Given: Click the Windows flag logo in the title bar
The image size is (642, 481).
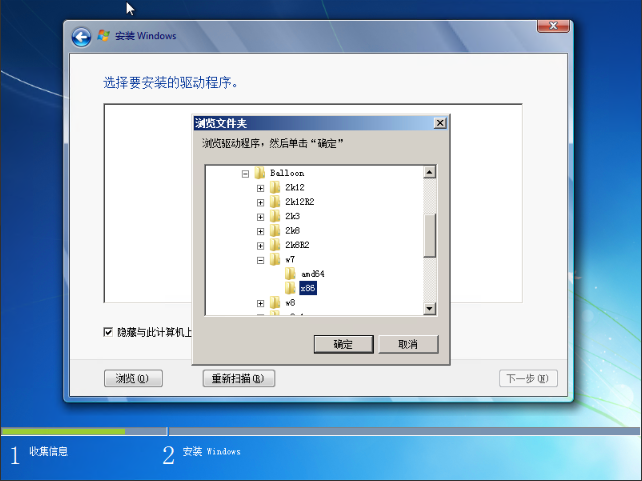Looking at the screenshot, I should tap(104, 36).
